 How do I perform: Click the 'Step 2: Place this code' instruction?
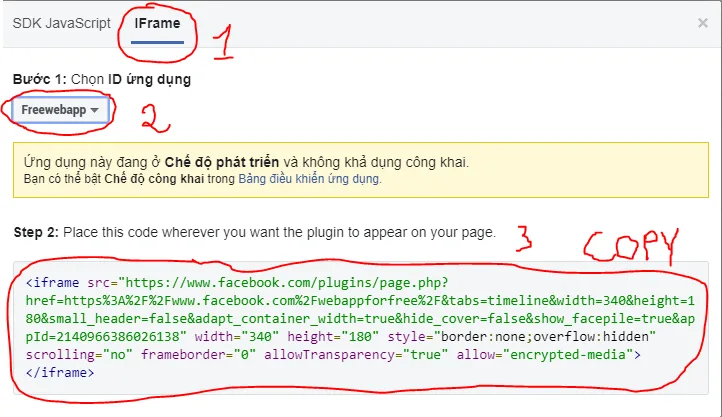point(255,232)
